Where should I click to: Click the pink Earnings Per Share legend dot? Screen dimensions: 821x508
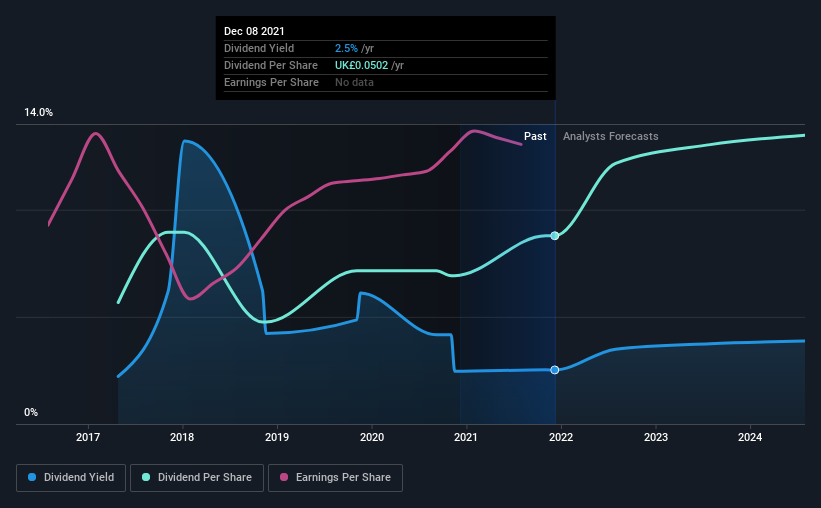coord(284,477)
